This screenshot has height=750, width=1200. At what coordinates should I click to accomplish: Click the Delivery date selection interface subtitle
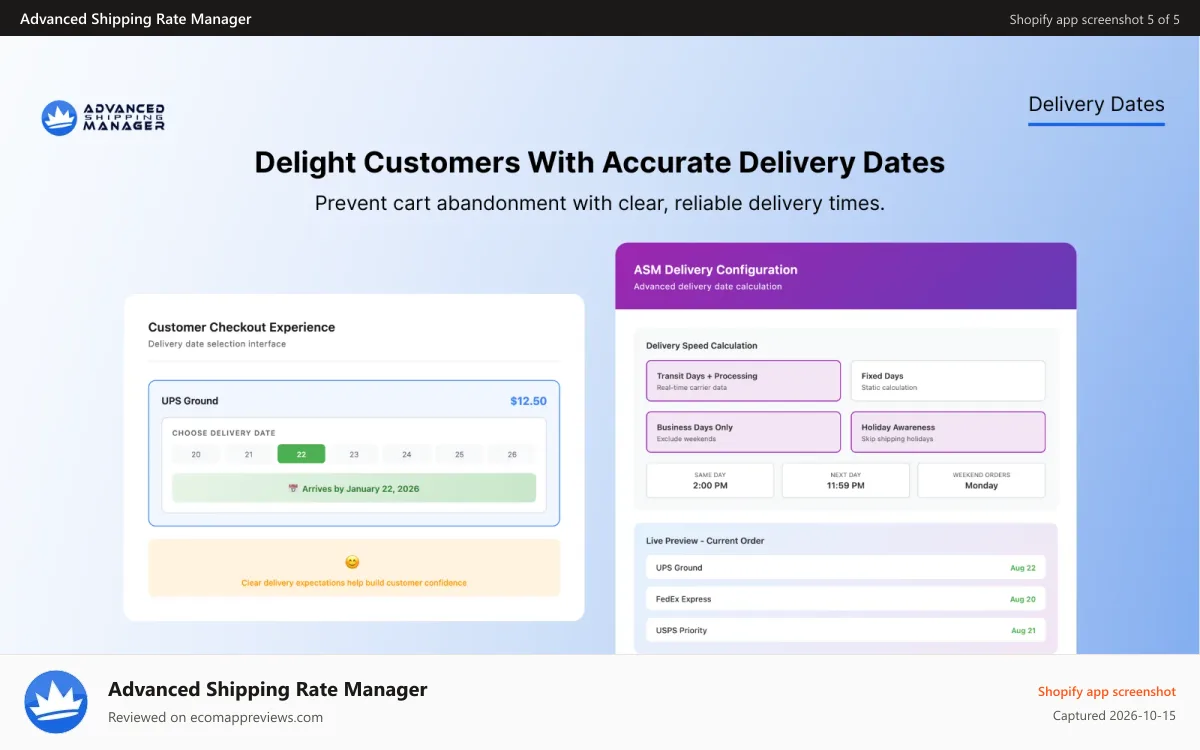(217, 344)
